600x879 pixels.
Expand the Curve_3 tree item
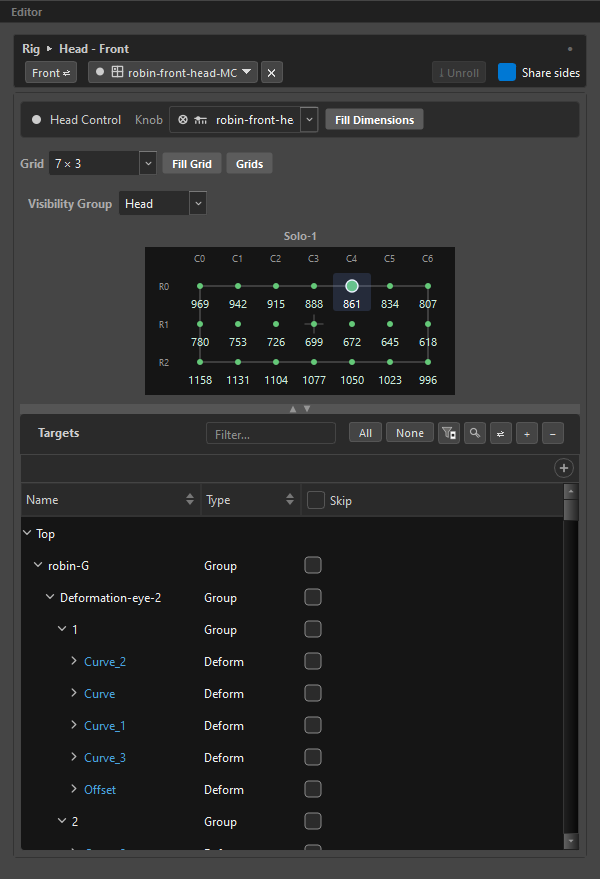[73, 757]
